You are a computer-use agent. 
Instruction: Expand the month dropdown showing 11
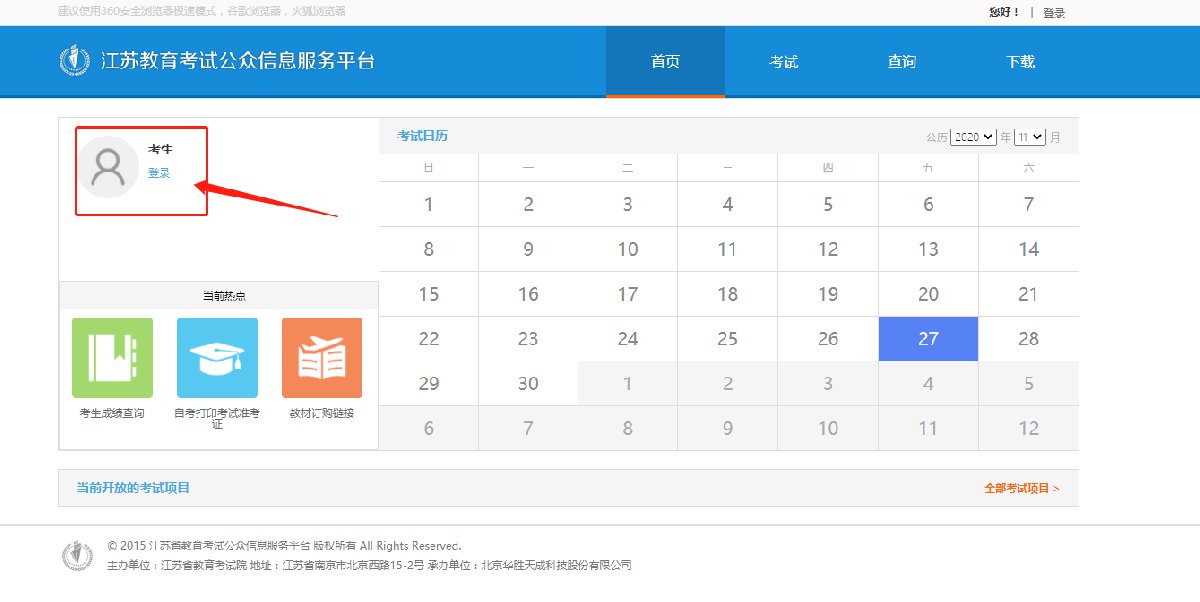pos(1029,137)
